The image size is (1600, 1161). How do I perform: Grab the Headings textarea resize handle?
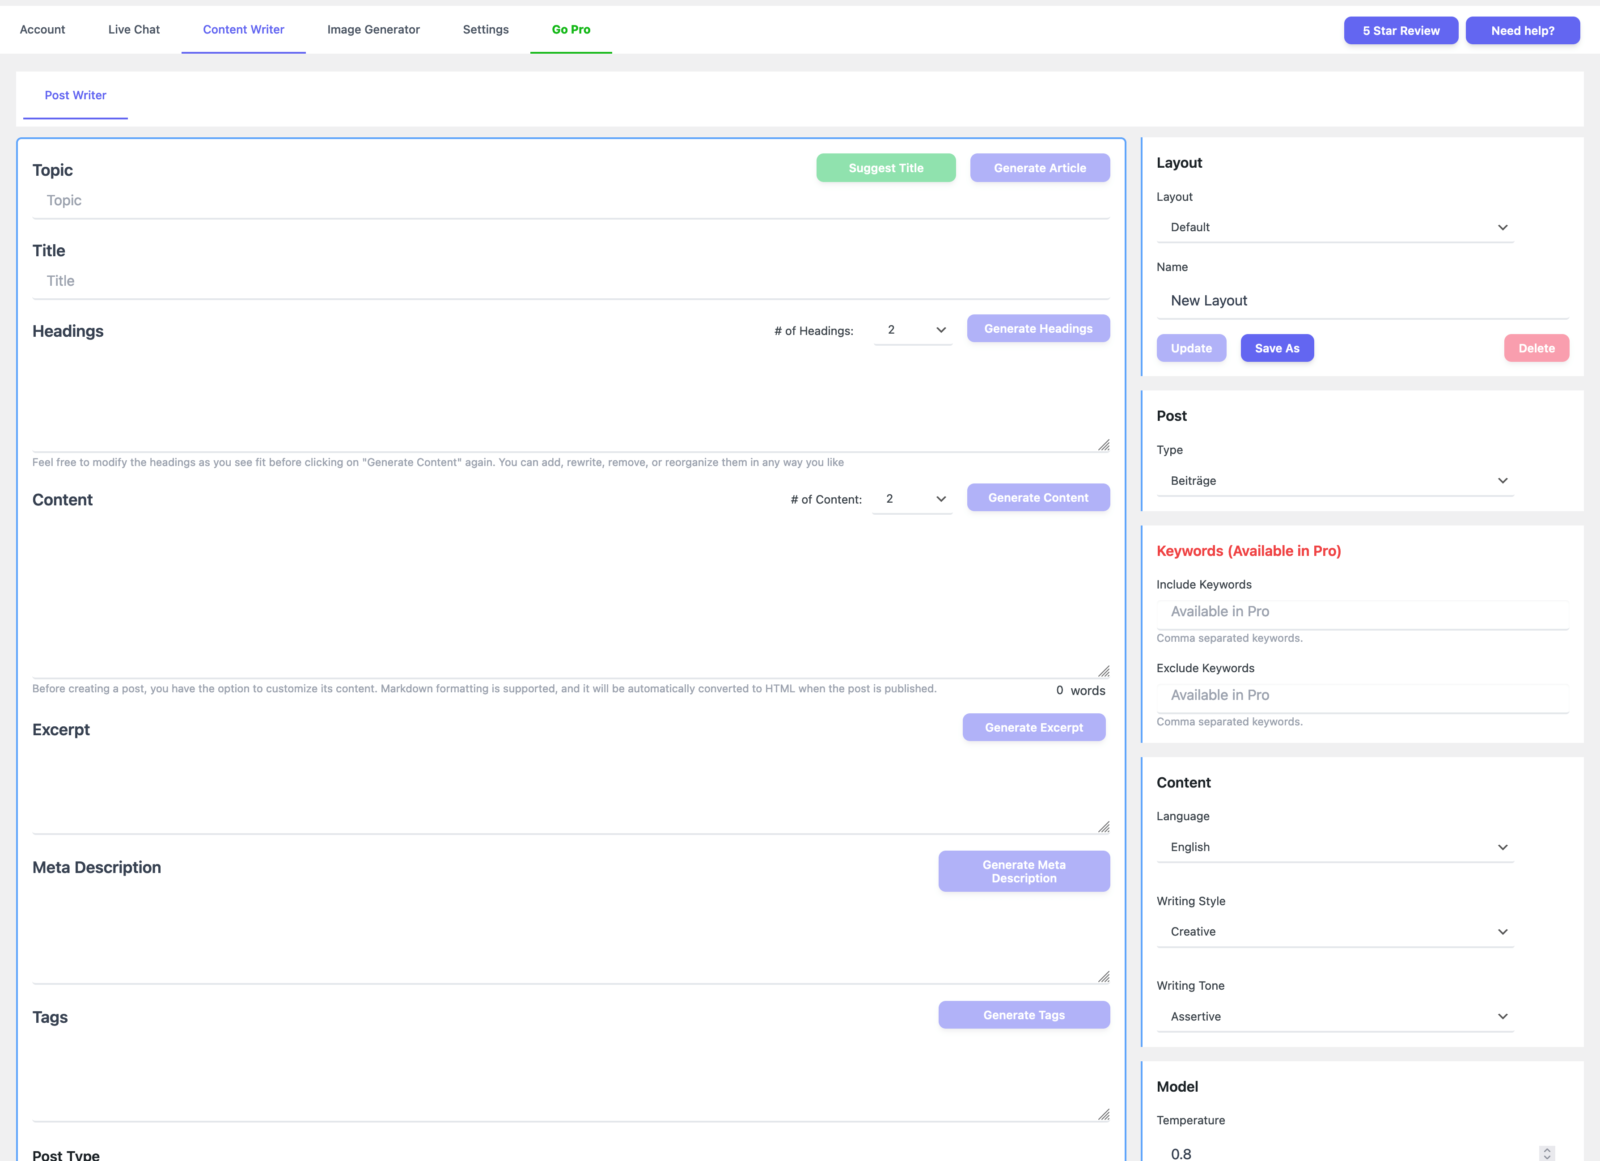(x=1104, y=445)
